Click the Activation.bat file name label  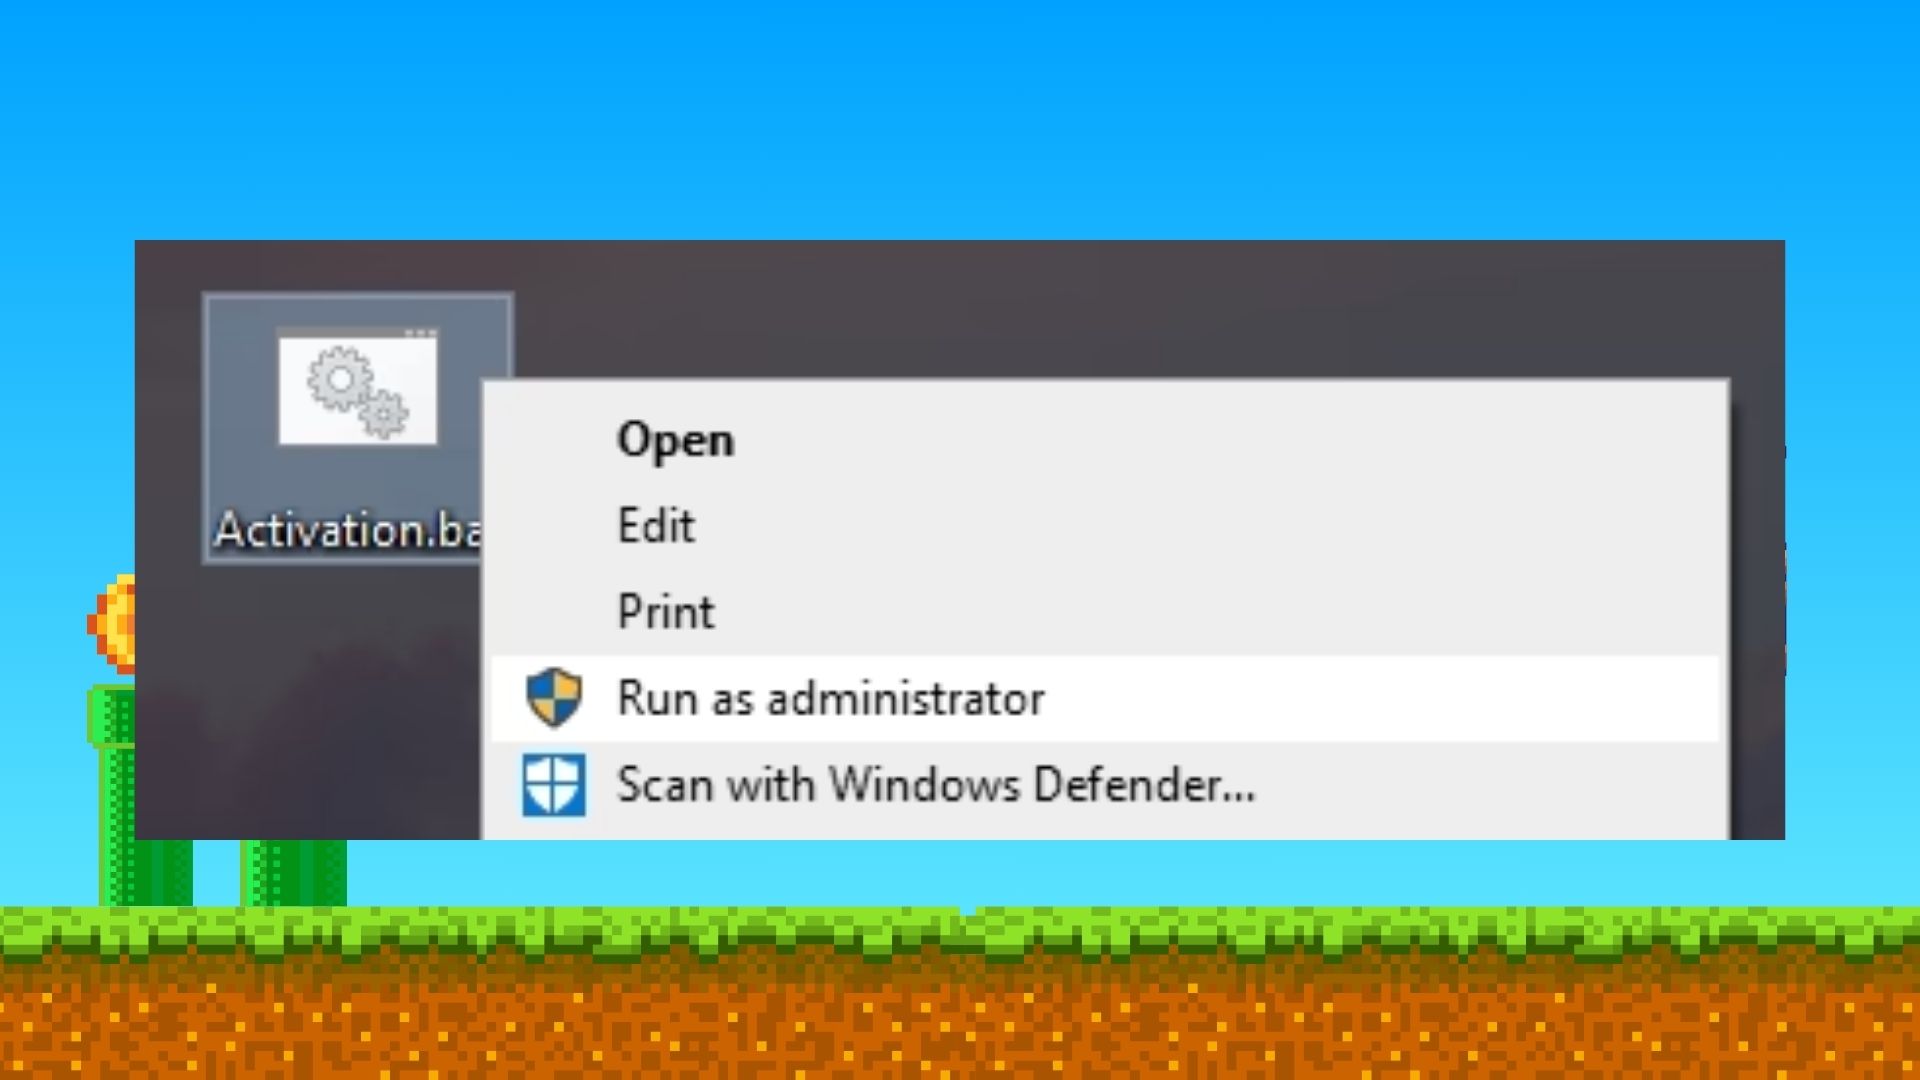348,530
